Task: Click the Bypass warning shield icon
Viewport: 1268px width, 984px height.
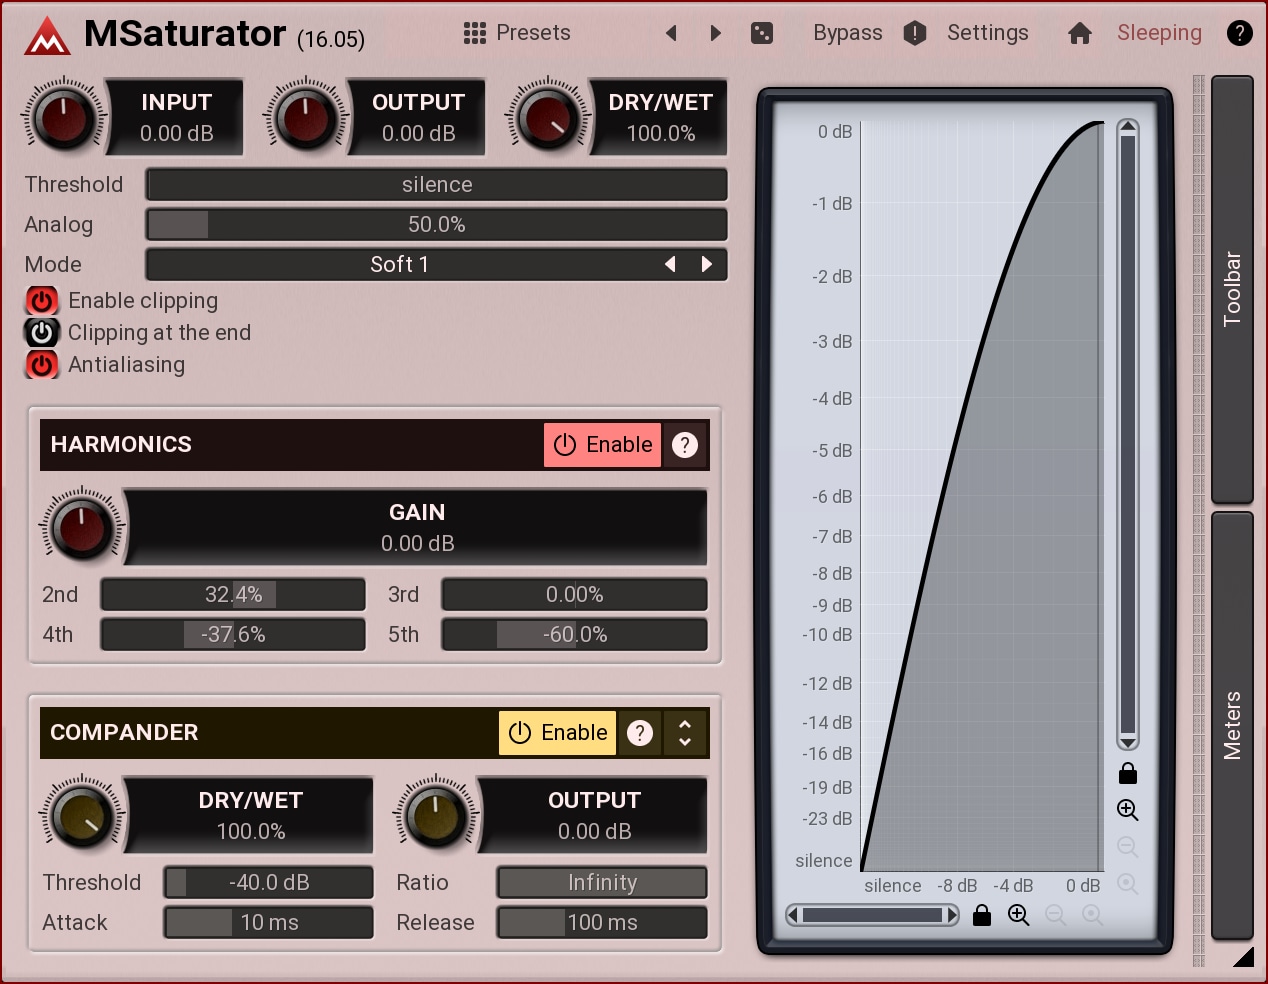Action: click(915, 33)
